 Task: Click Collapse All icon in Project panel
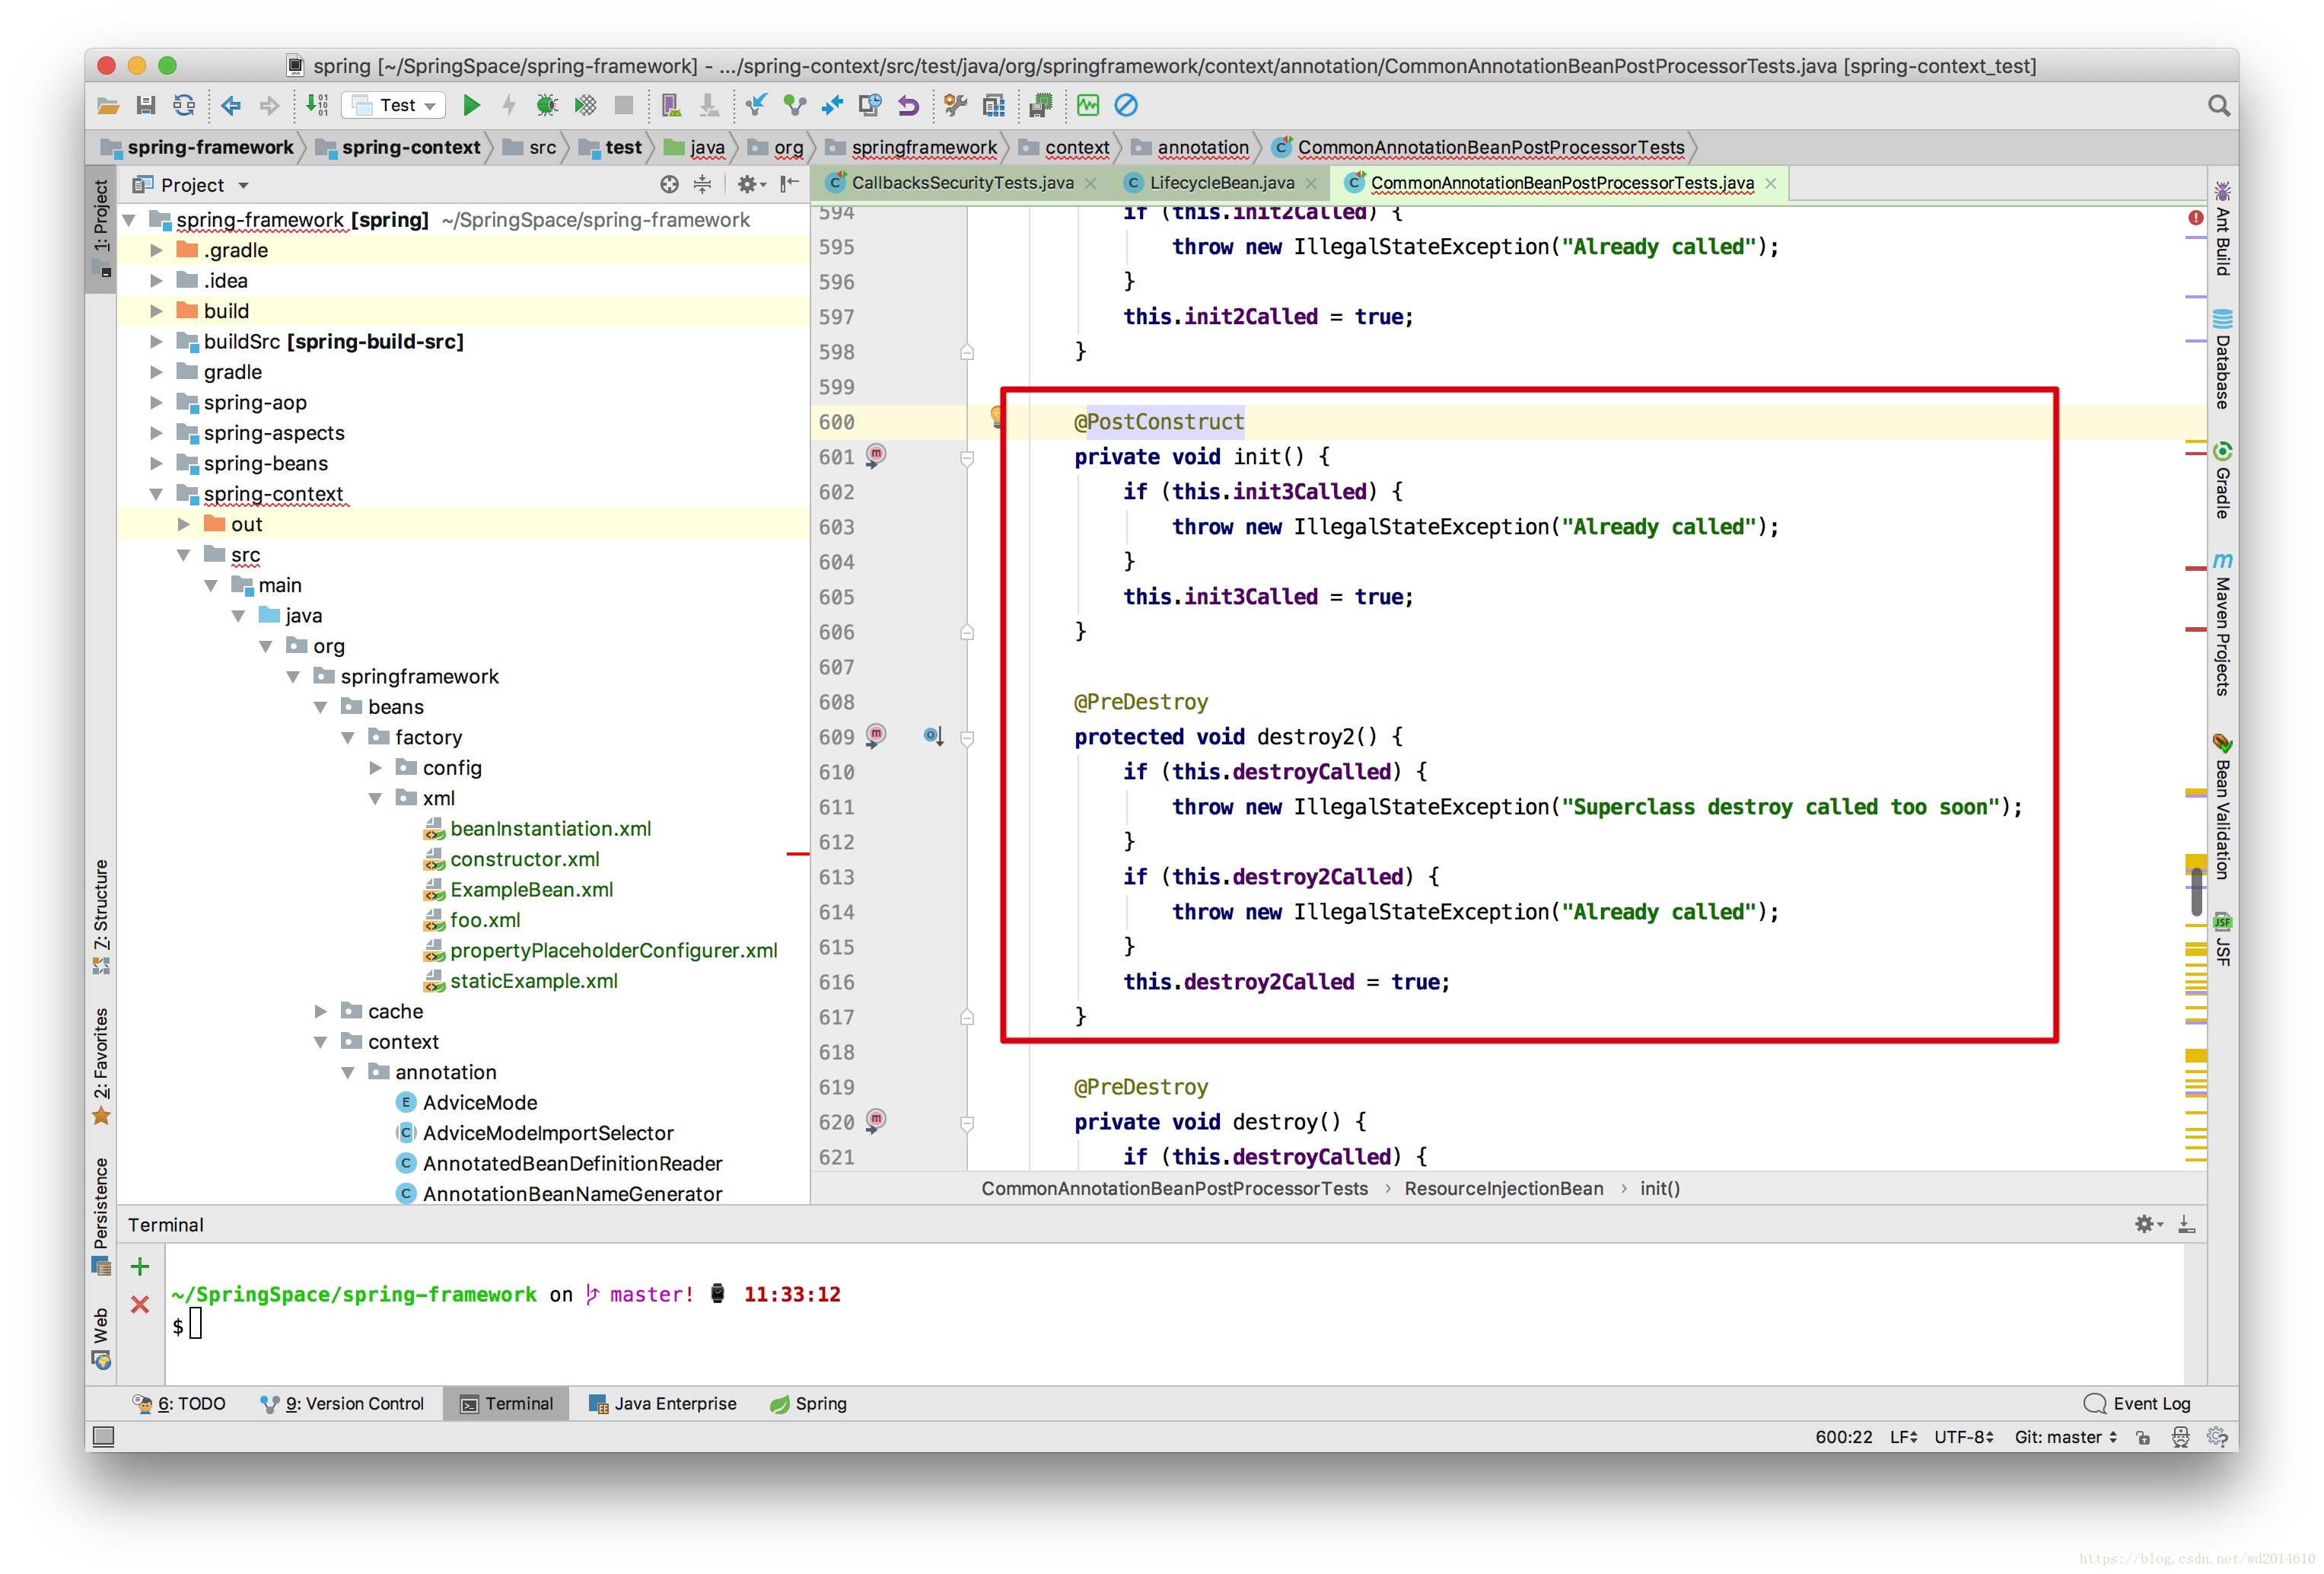[x=702, y=184]
